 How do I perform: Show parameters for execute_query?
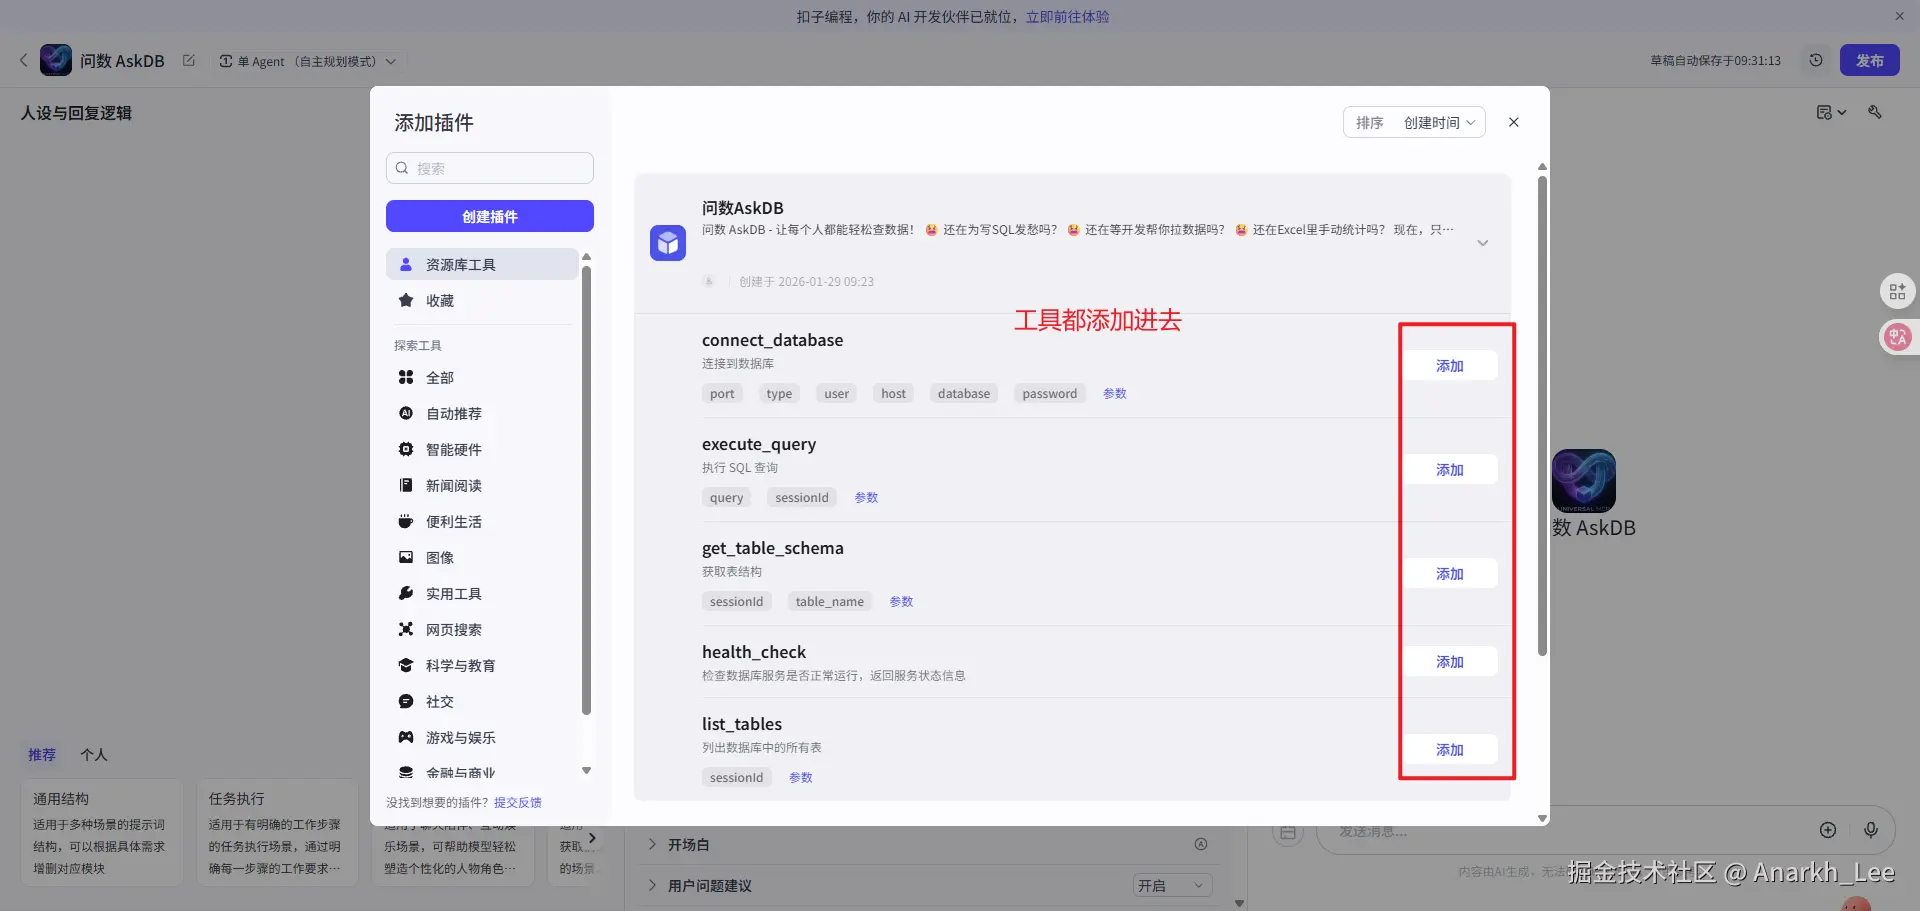pyautogui.click(x=866, y=498)
